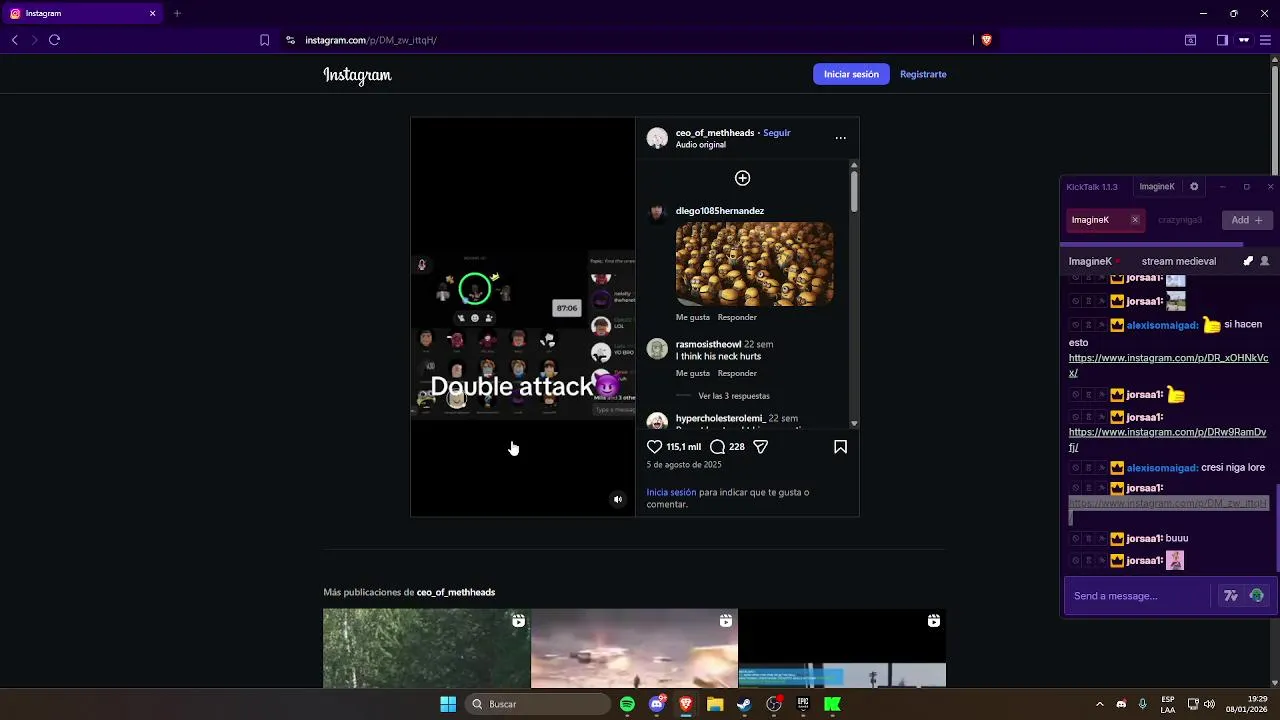
Task: Open the post options three-dots menu
Action: coord(840,138)
